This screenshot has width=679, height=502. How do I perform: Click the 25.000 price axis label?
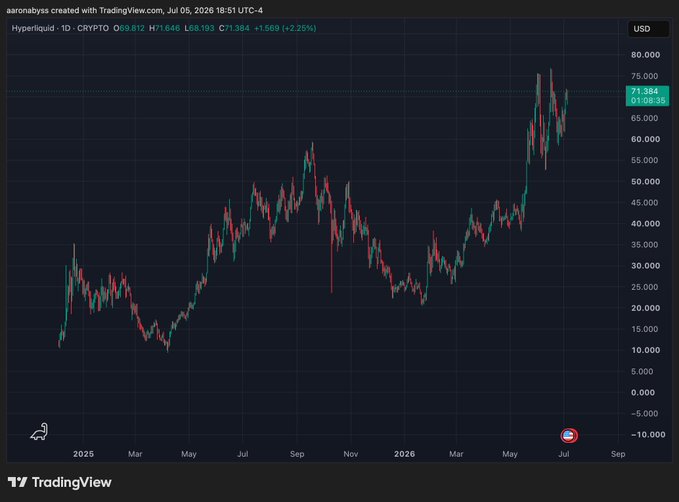click(x=645, y=287)
